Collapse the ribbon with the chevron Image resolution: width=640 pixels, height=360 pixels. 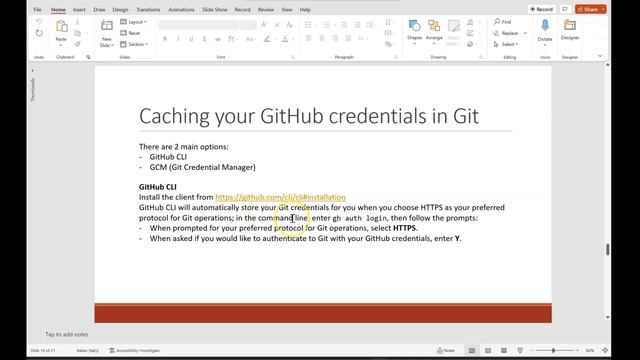tap(600, 56)
